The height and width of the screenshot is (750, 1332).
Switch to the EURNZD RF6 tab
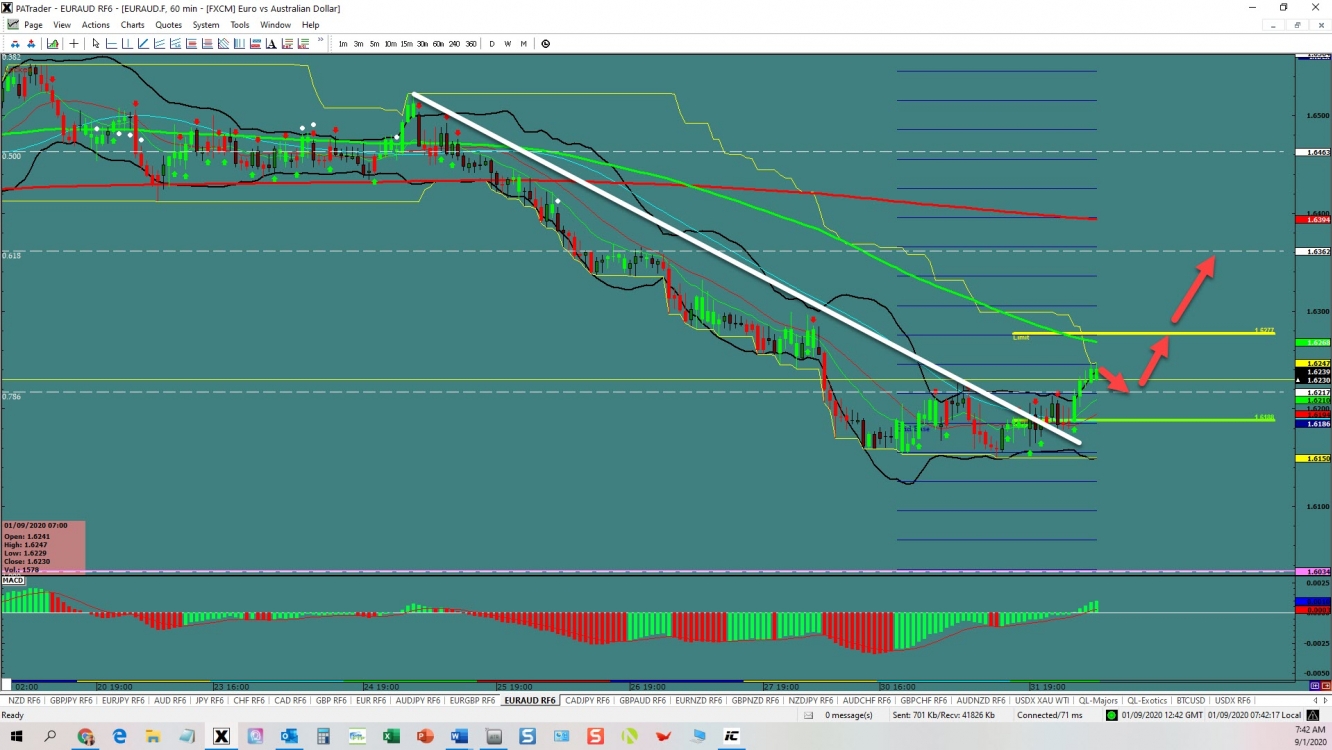click(698, 700)
